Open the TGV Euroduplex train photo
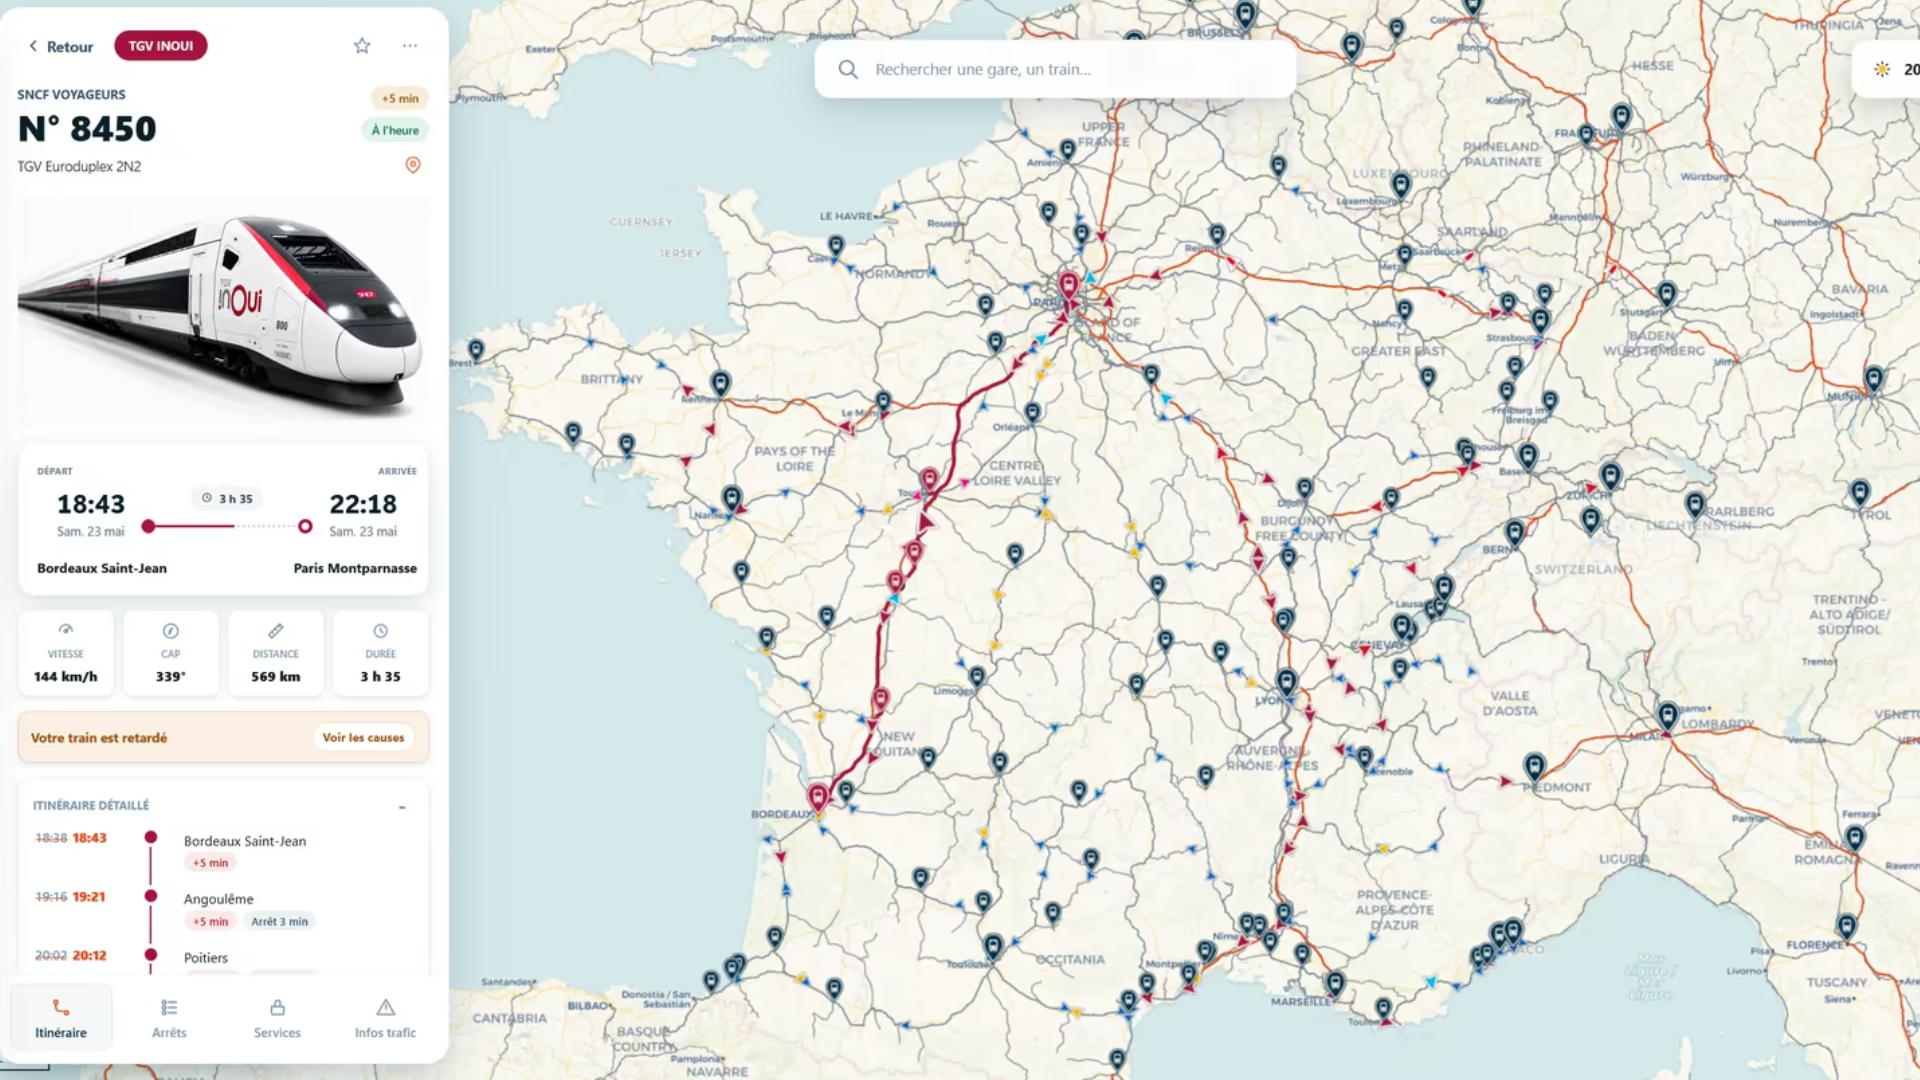This screenshot has height=1080, width=1920. click(x=223, y=313)
